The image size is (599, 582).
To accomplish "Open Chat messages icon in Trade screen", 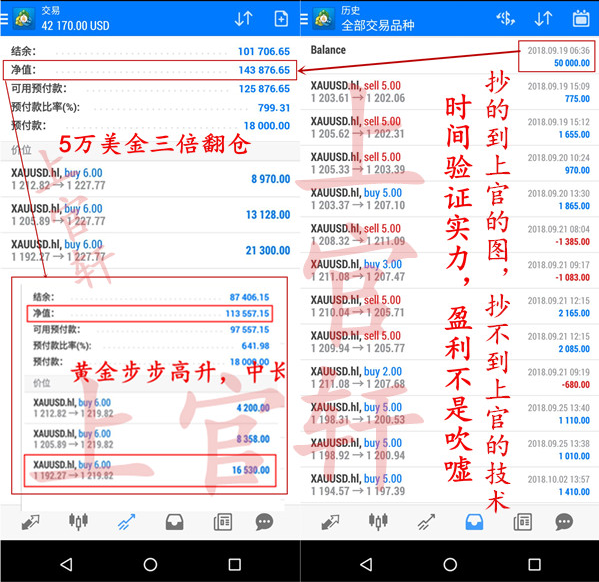I will pos(264,522).
